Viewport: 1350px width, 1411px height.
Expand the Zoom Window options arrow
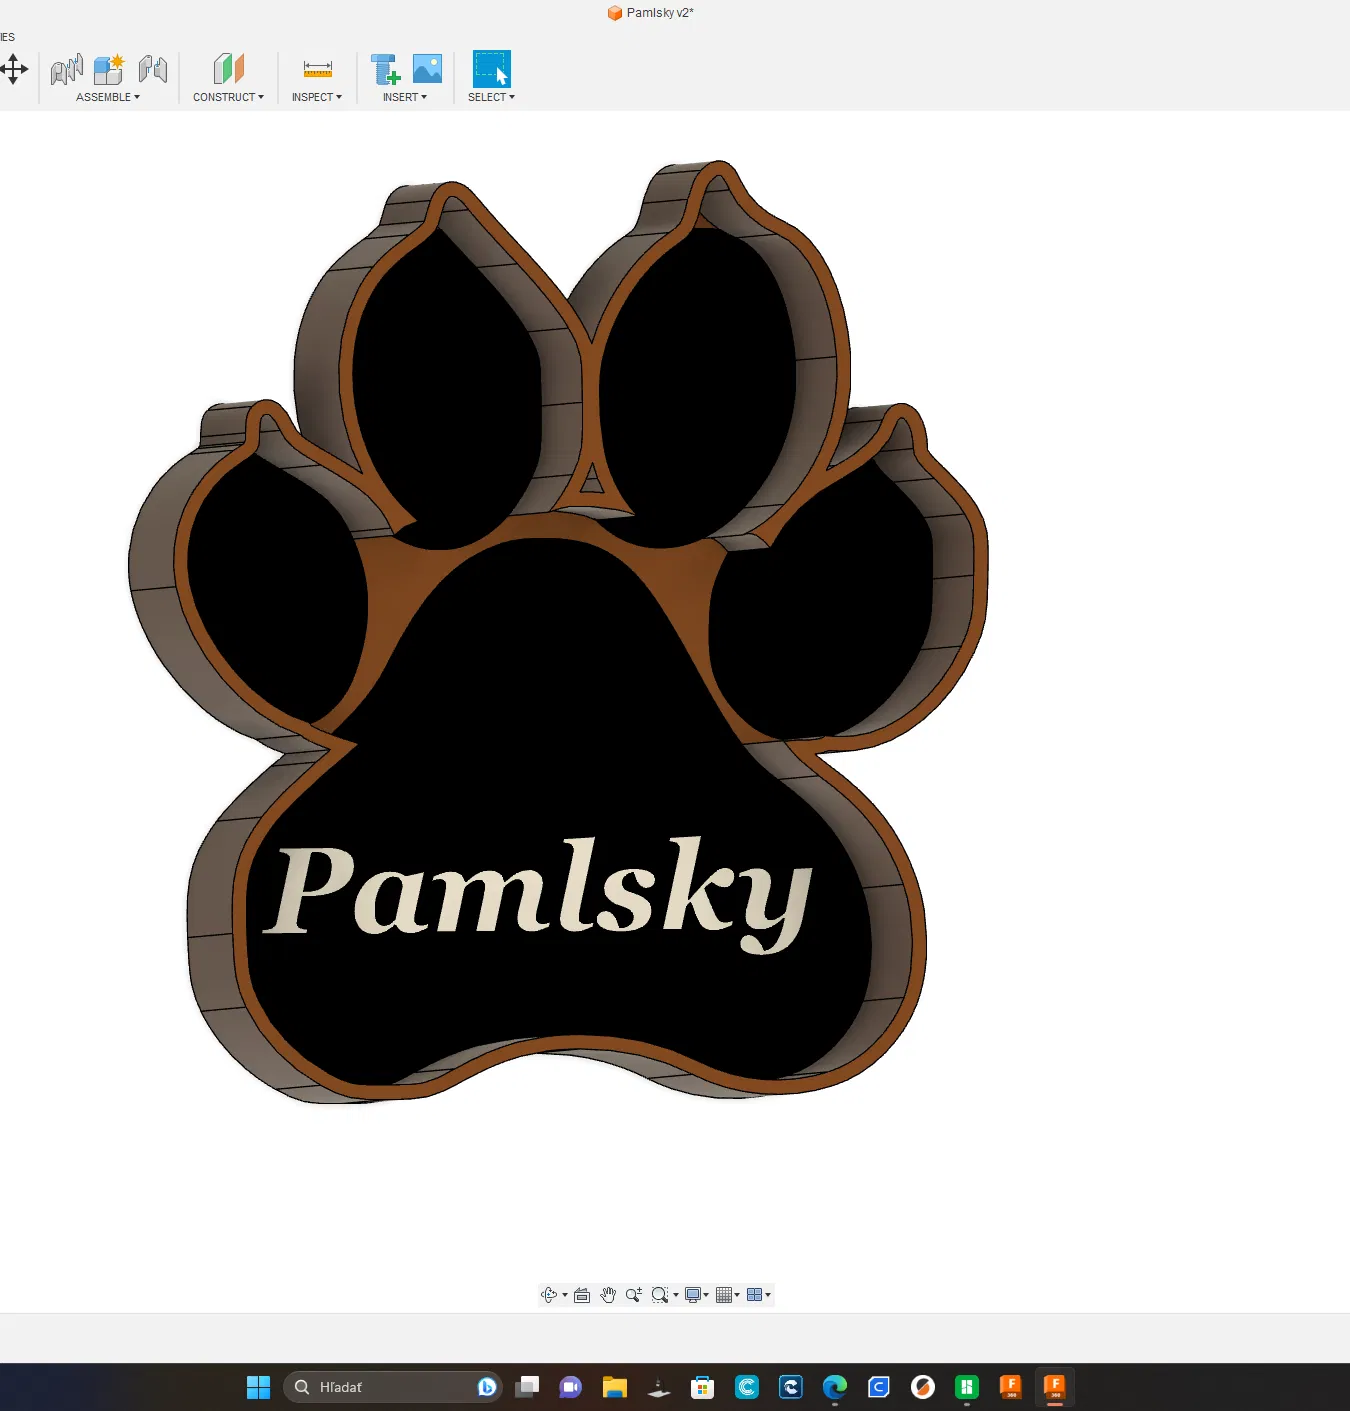[x=676, y=1295]
